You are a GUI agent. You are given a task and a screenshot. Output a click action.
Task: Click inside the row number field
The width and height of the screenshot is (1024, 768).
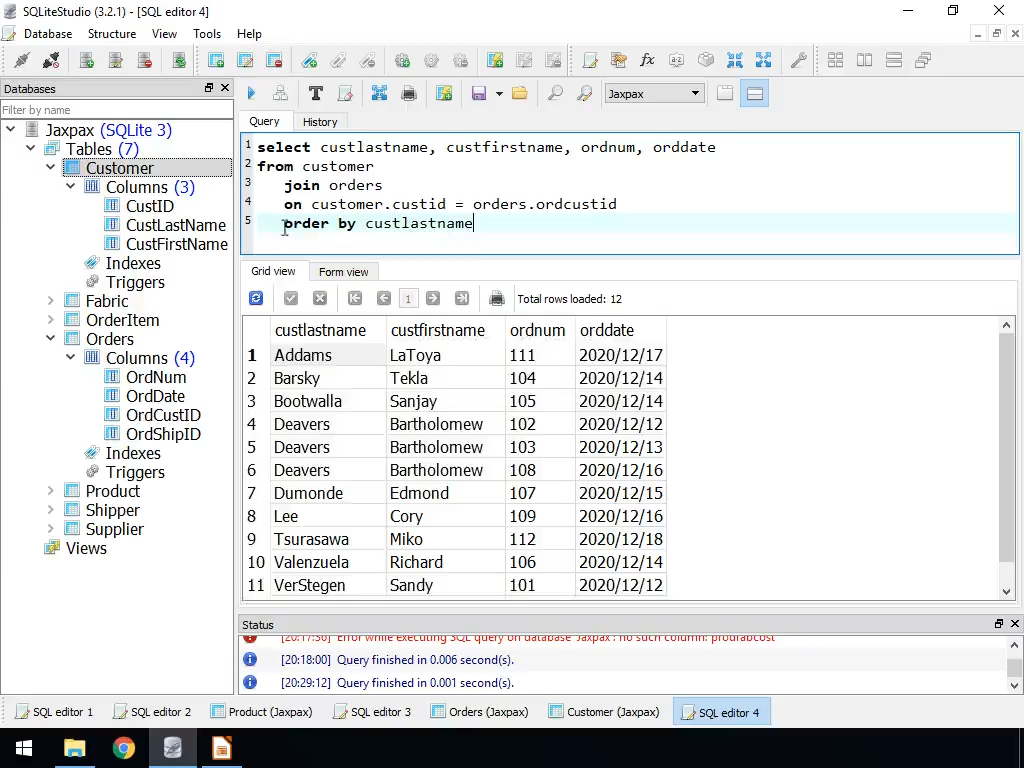[x=408, y=298]
